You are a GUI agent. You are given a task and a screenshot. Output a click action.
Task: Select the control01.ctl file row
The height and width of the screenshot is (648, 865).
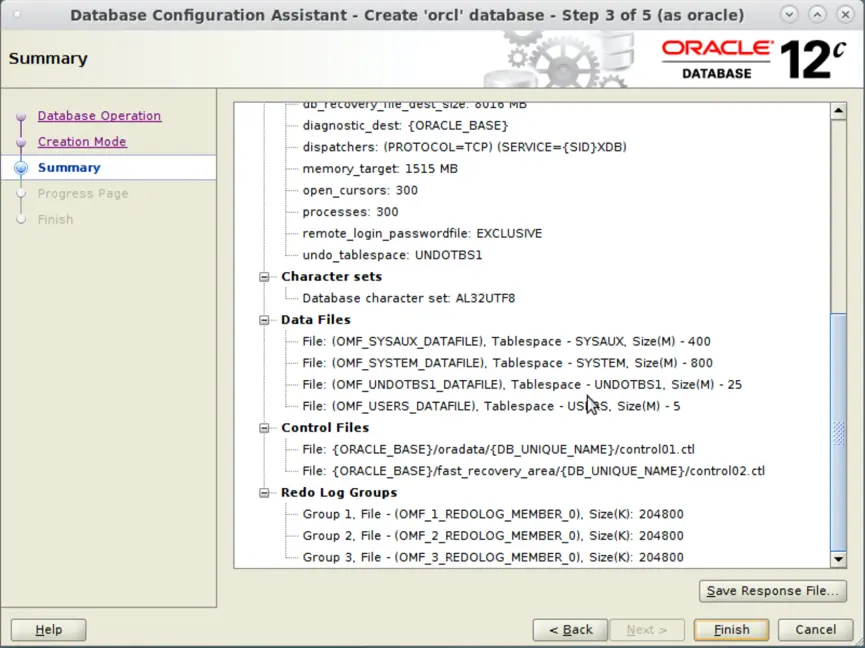point(498,449)
